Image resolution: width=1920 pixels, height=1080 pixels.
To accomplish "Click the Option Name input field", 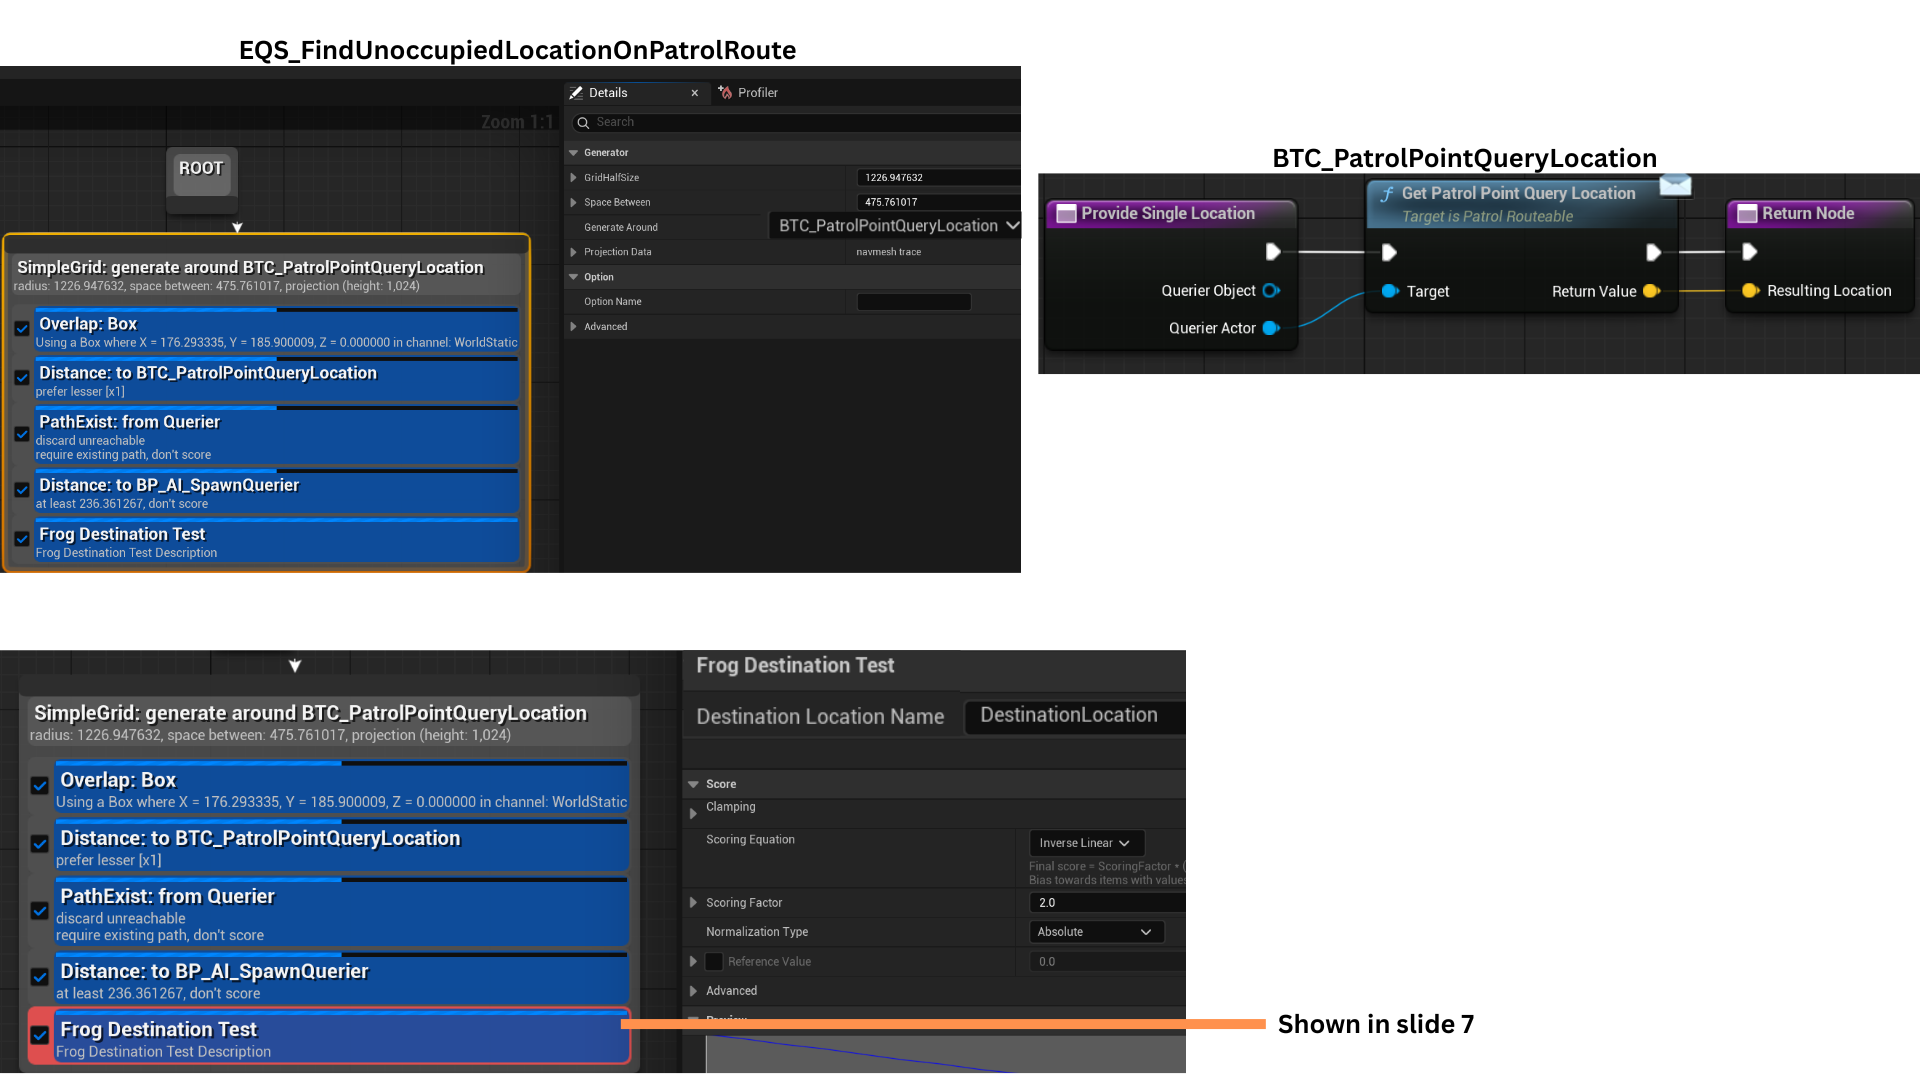I will pyautogui.click(x=914, y=302).
